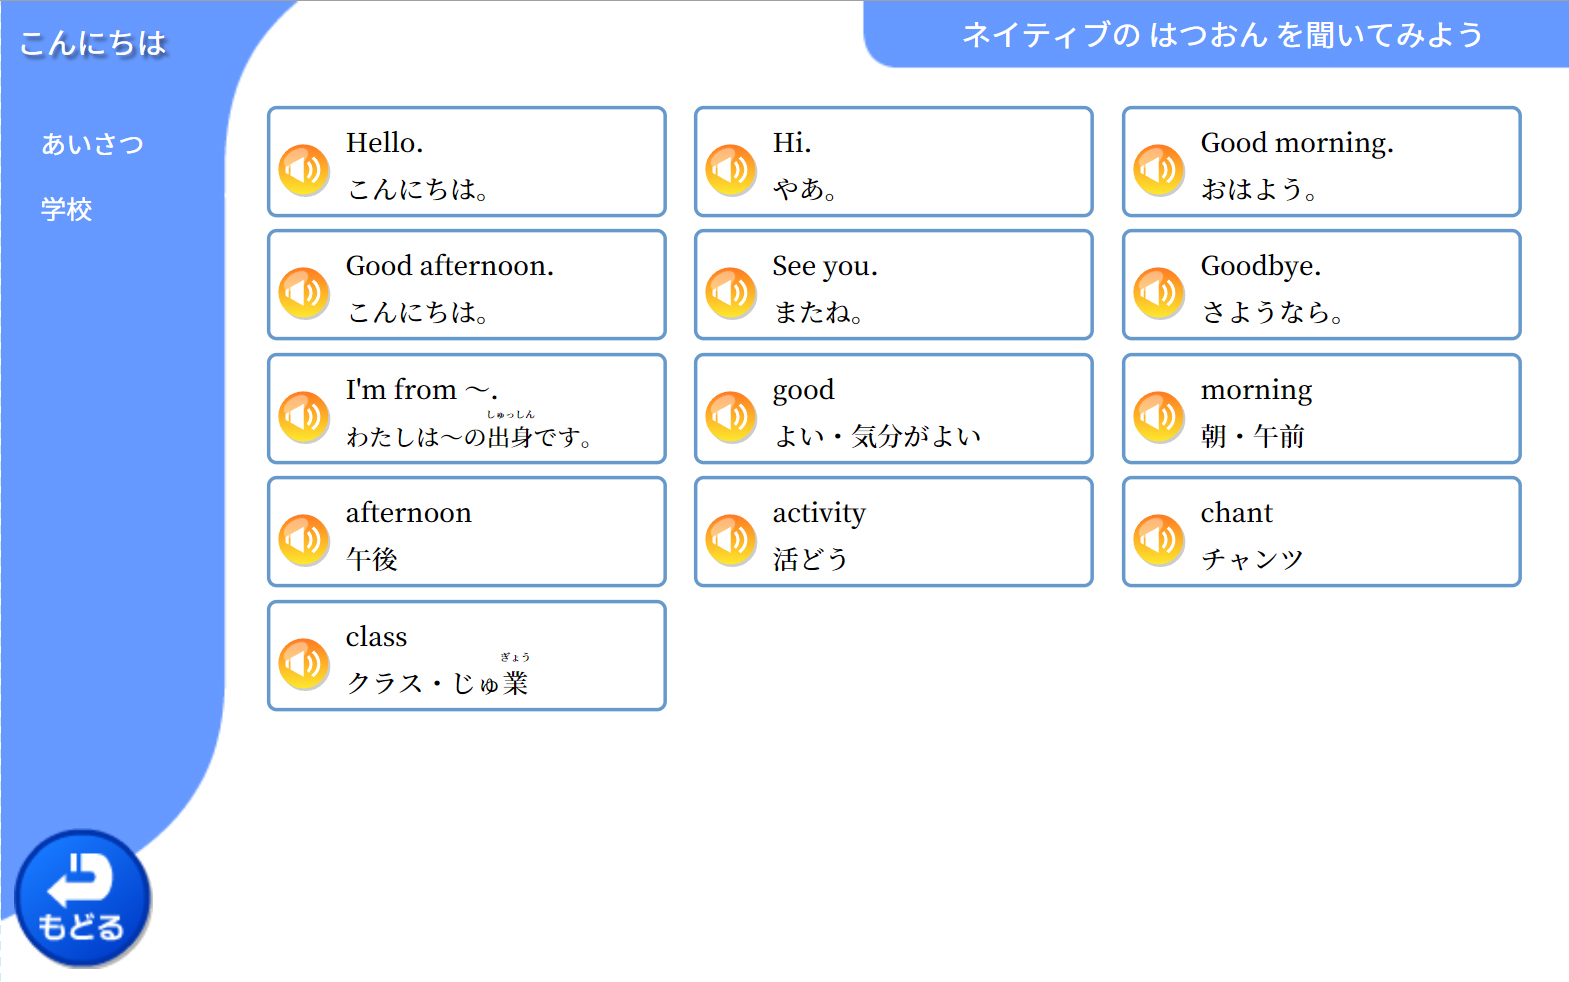Click the ネイティブのはつおん header banner
The height and width of the screenshot is (982, 1569).
1220,35
